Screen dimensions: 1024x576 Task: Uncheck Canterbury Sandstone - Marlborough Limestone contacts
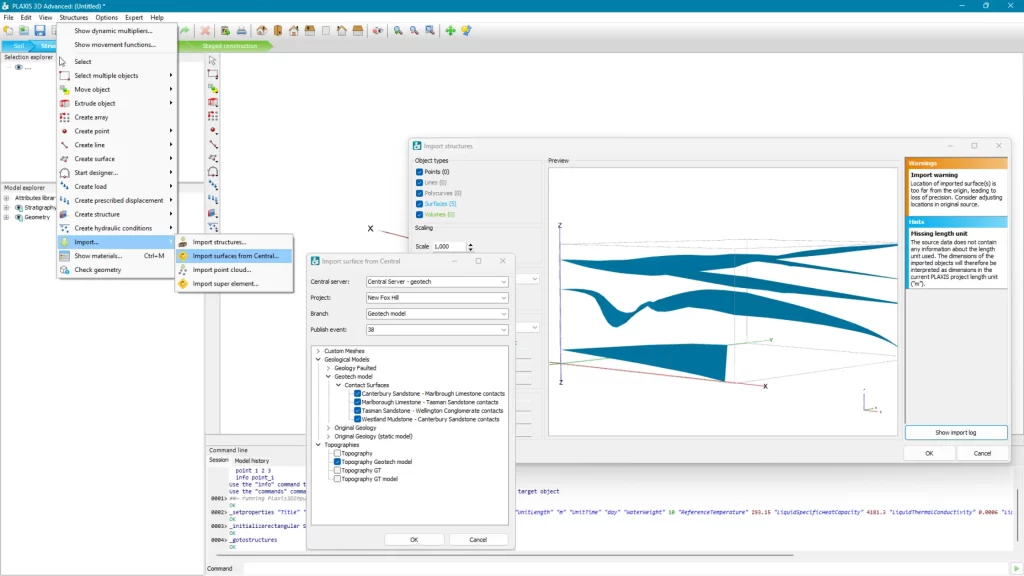(x=356, y=394)
